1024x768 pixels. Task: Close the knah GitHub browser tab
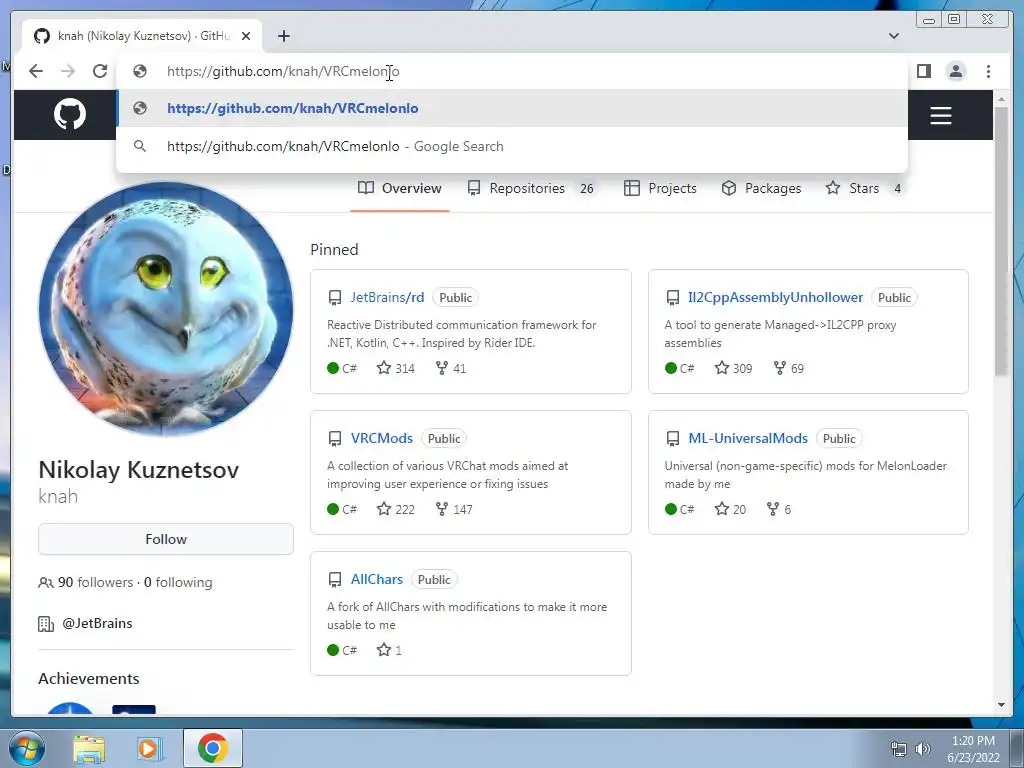pyautogui.click(x=246, y=36)
